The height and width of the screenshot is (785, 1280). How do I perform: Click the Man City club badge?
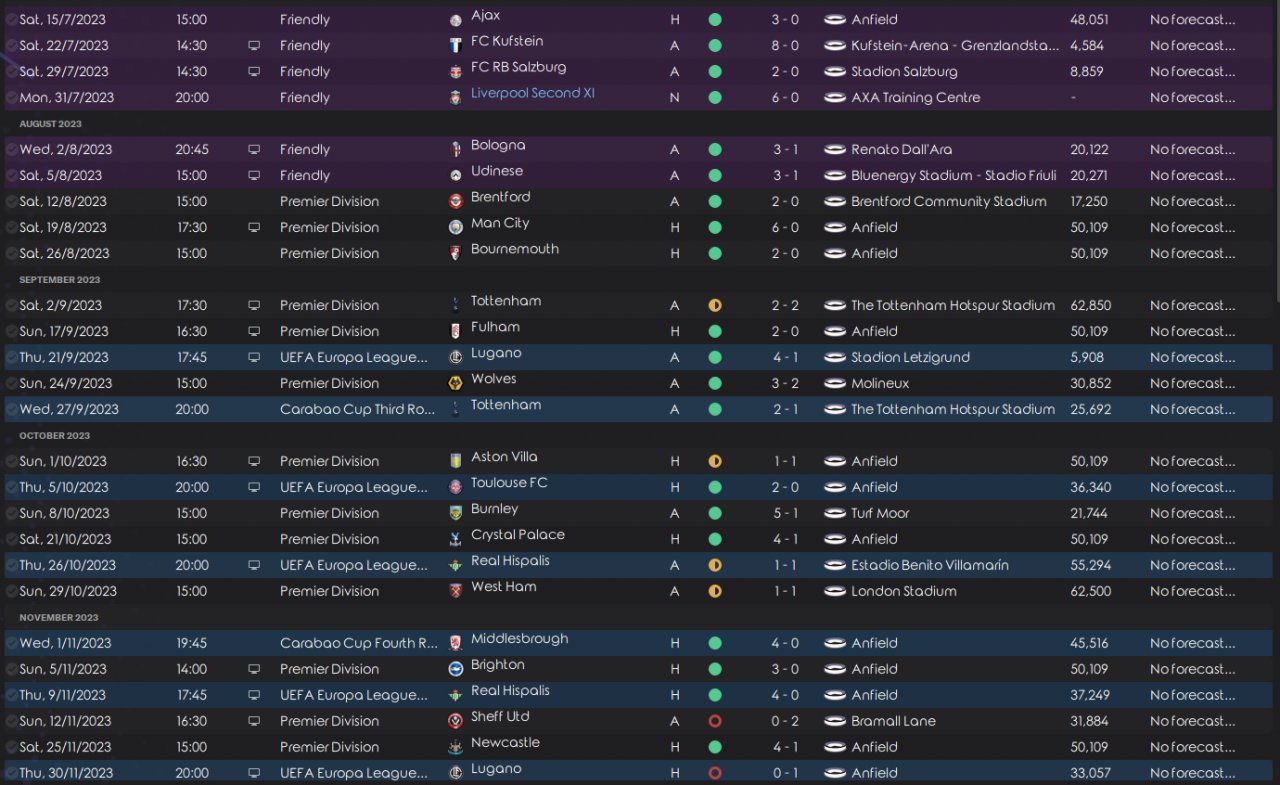point(456,227)
